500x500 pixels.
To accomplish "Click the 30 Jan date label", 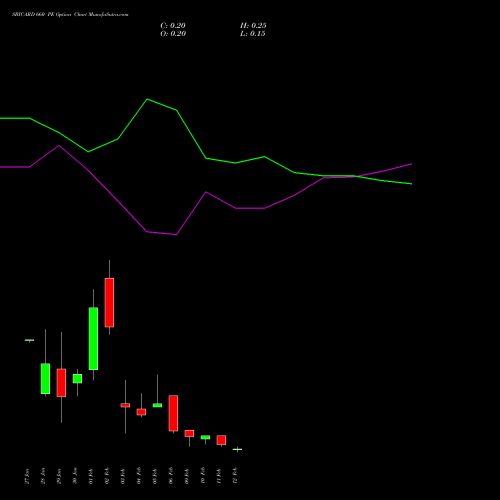I will point(75,476).
